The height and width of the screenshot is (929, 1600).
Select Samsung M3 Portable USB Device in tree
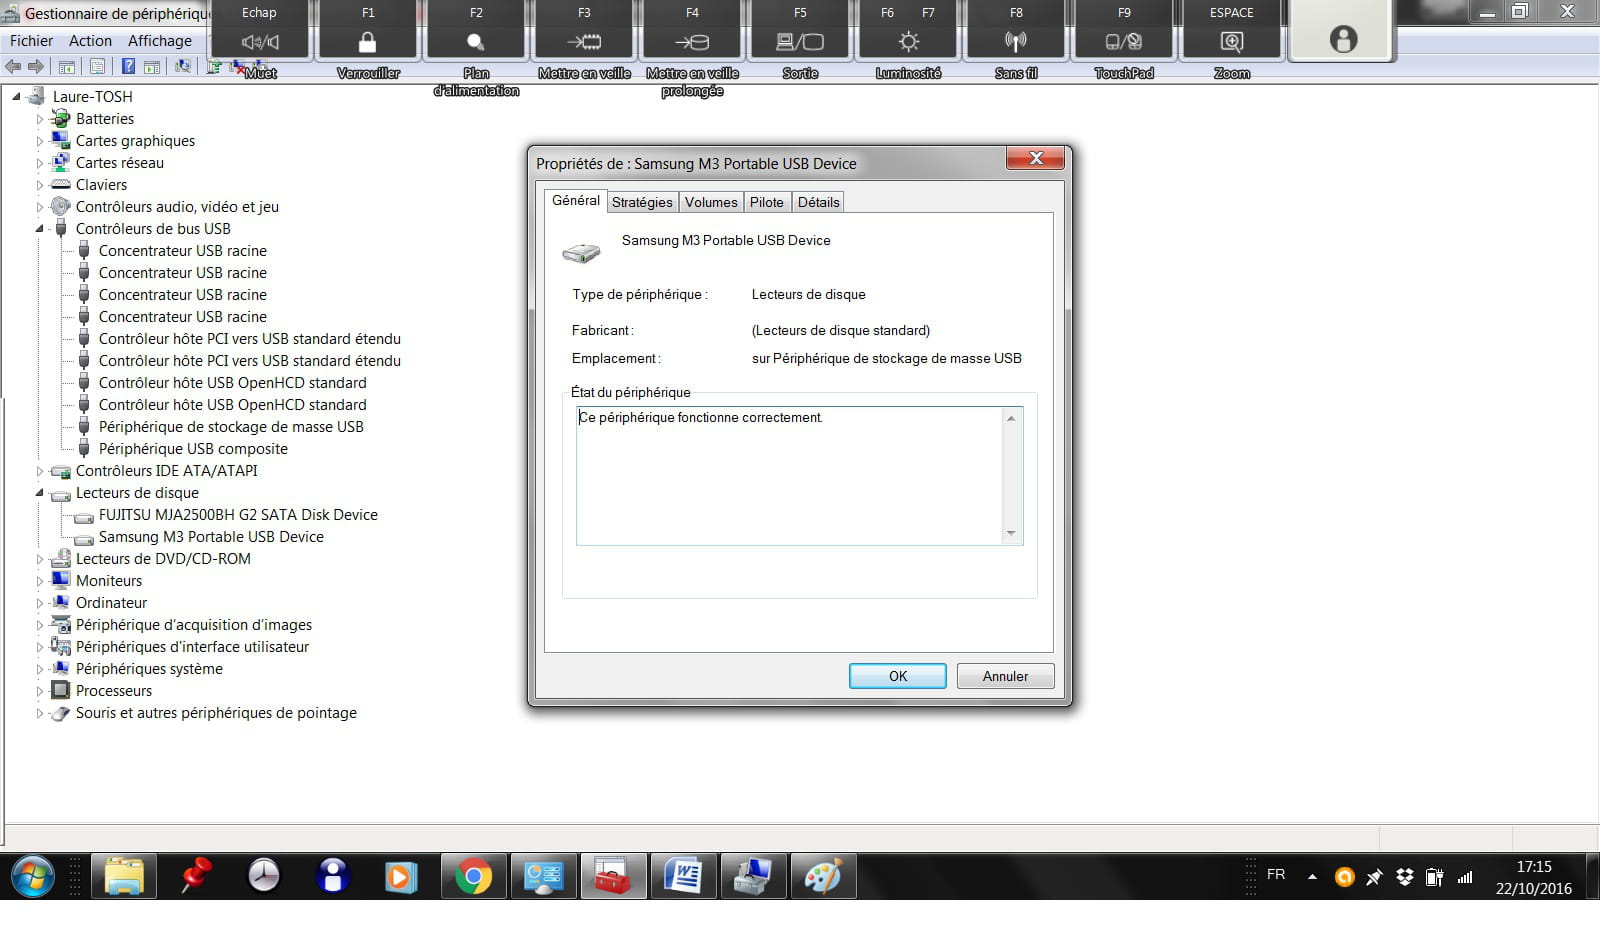pyautogui.click(x=211, y=537)
